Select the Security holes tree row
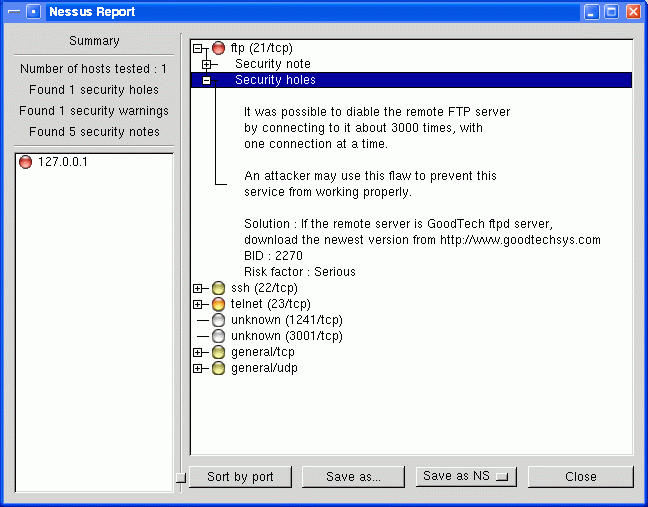The width and height of the screenshot is (648, 507). (275, 80)
